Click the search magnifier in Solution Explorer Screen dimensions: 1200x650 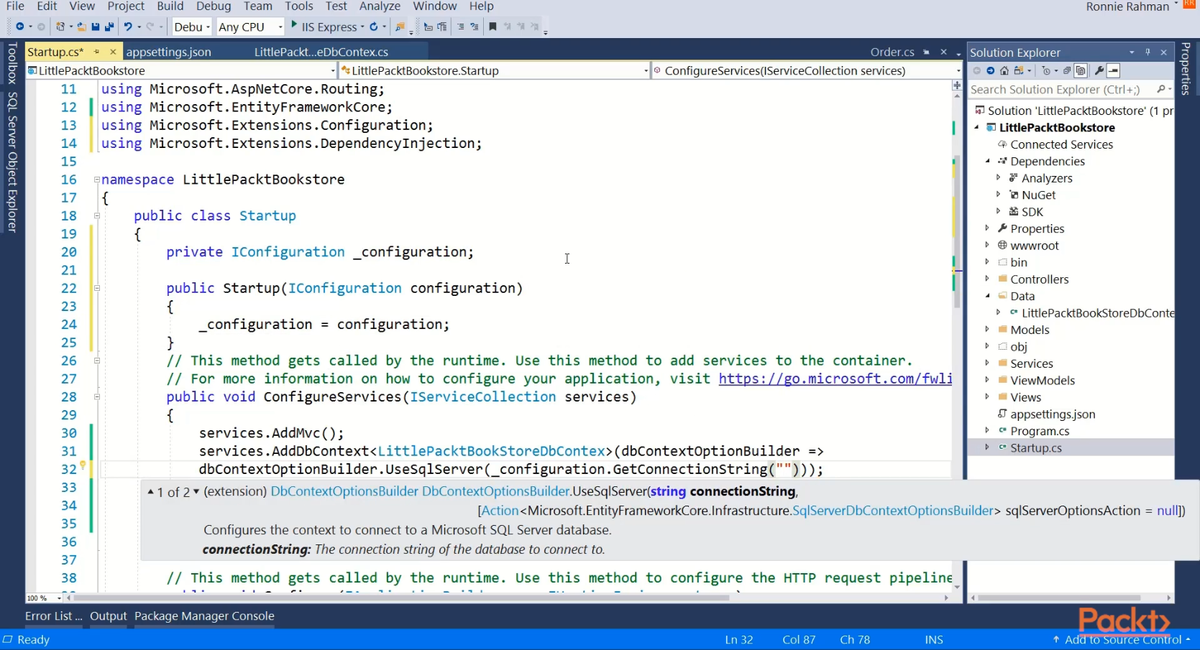click(1160, 89)
